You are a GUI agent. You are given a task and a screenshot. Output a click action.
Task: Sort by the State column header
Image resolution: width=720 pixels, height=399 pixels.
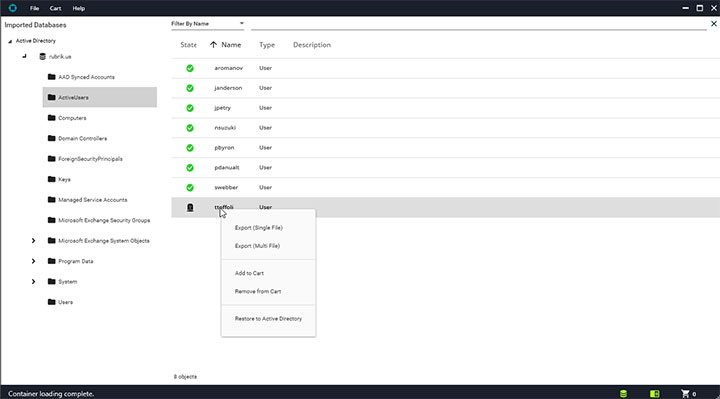tap(188, 45)
